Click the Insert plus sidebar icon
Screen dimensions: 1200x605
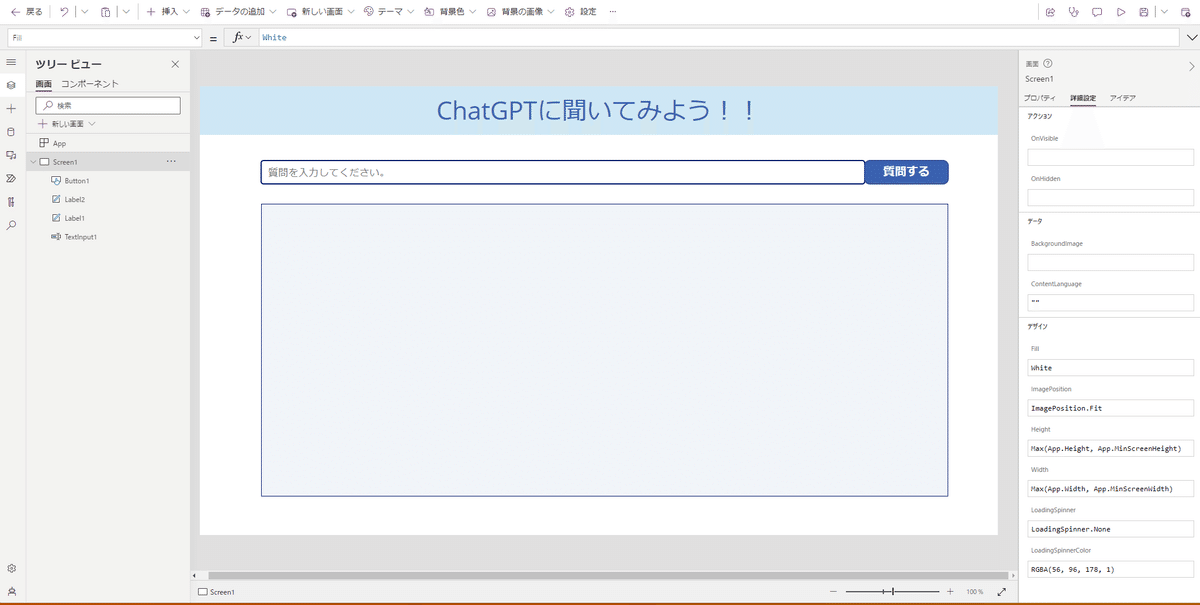(x=11, y=108)
